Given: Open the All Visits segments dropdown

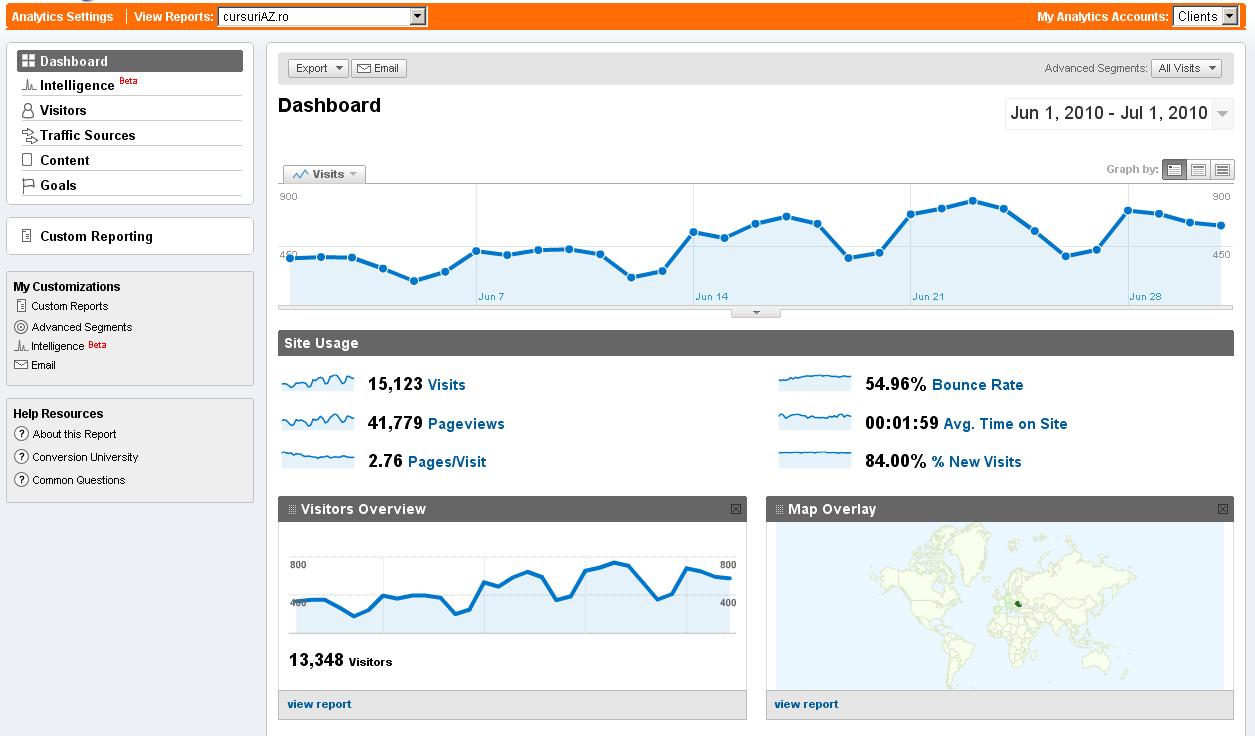Looking at the screenshot, I should pos(1186,68).
